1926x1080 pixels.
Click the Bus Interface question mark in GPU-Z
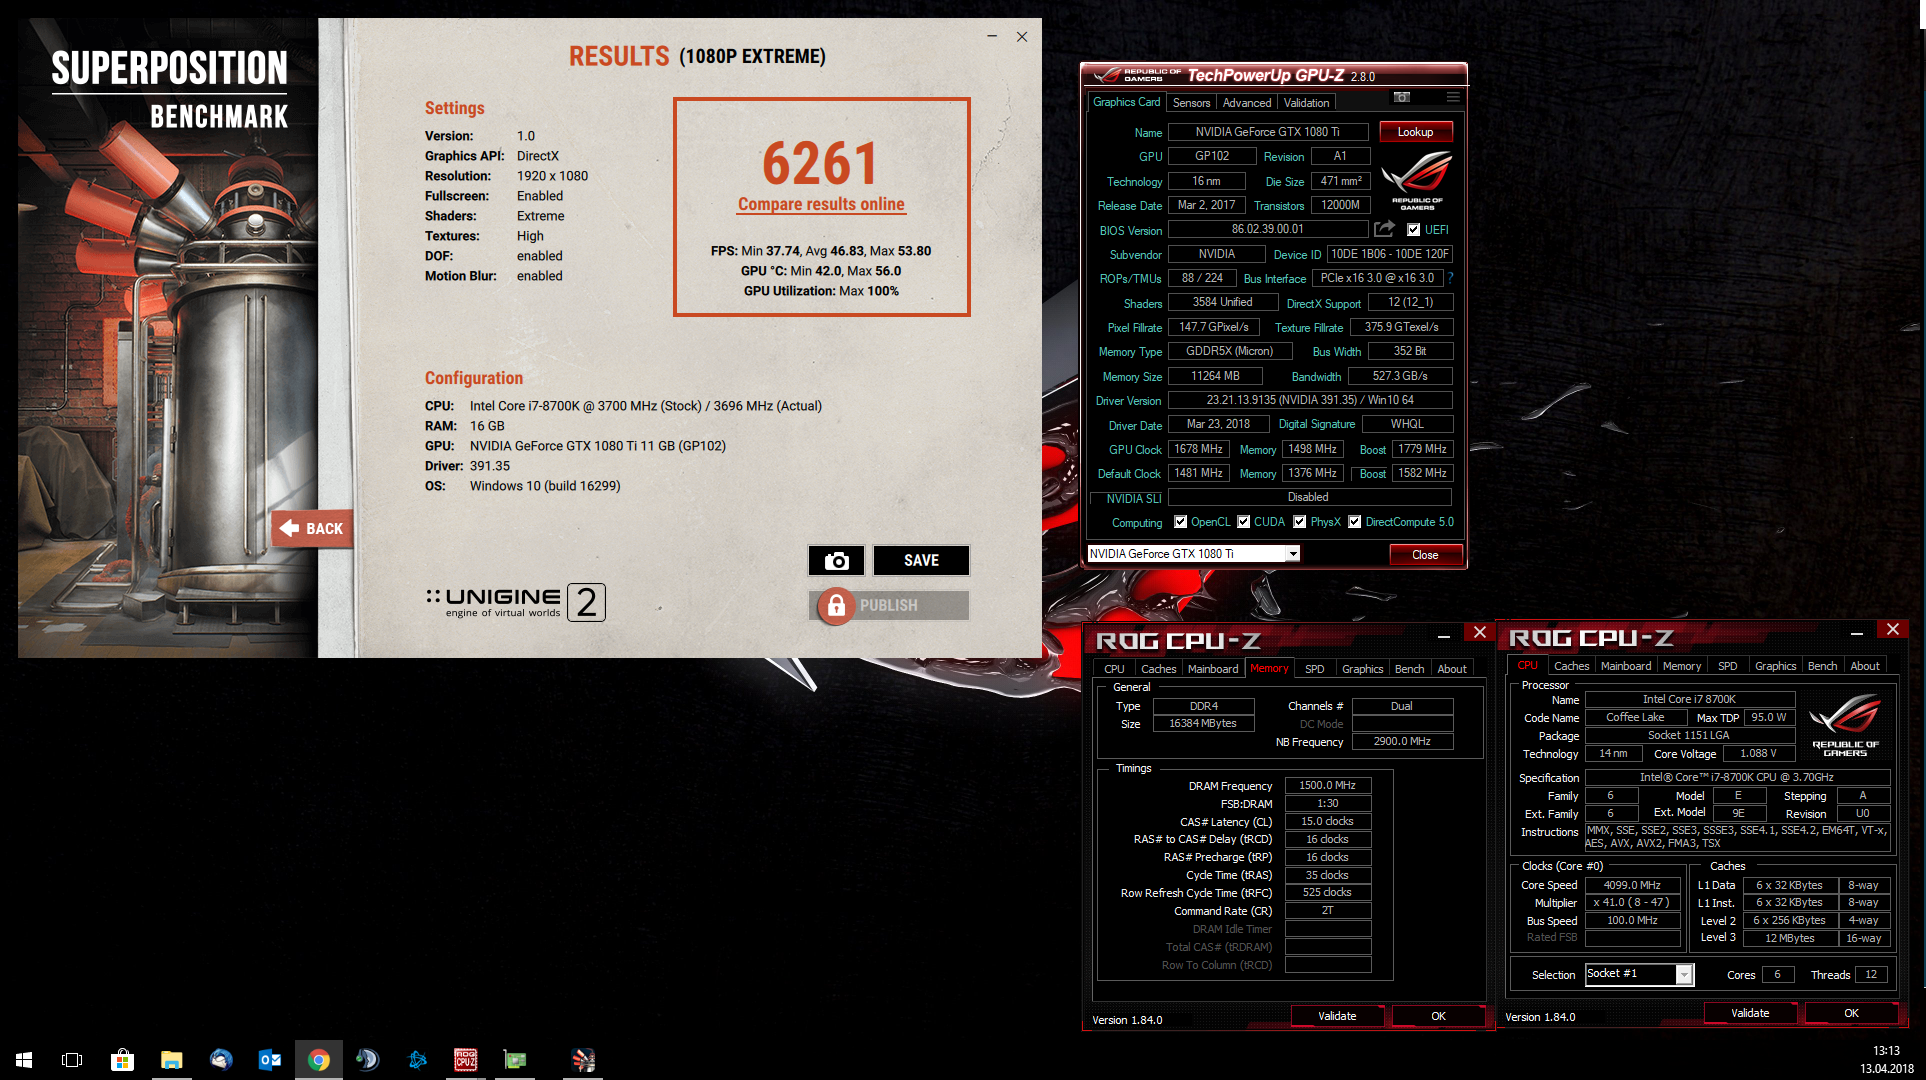[x=1450, y=278]
